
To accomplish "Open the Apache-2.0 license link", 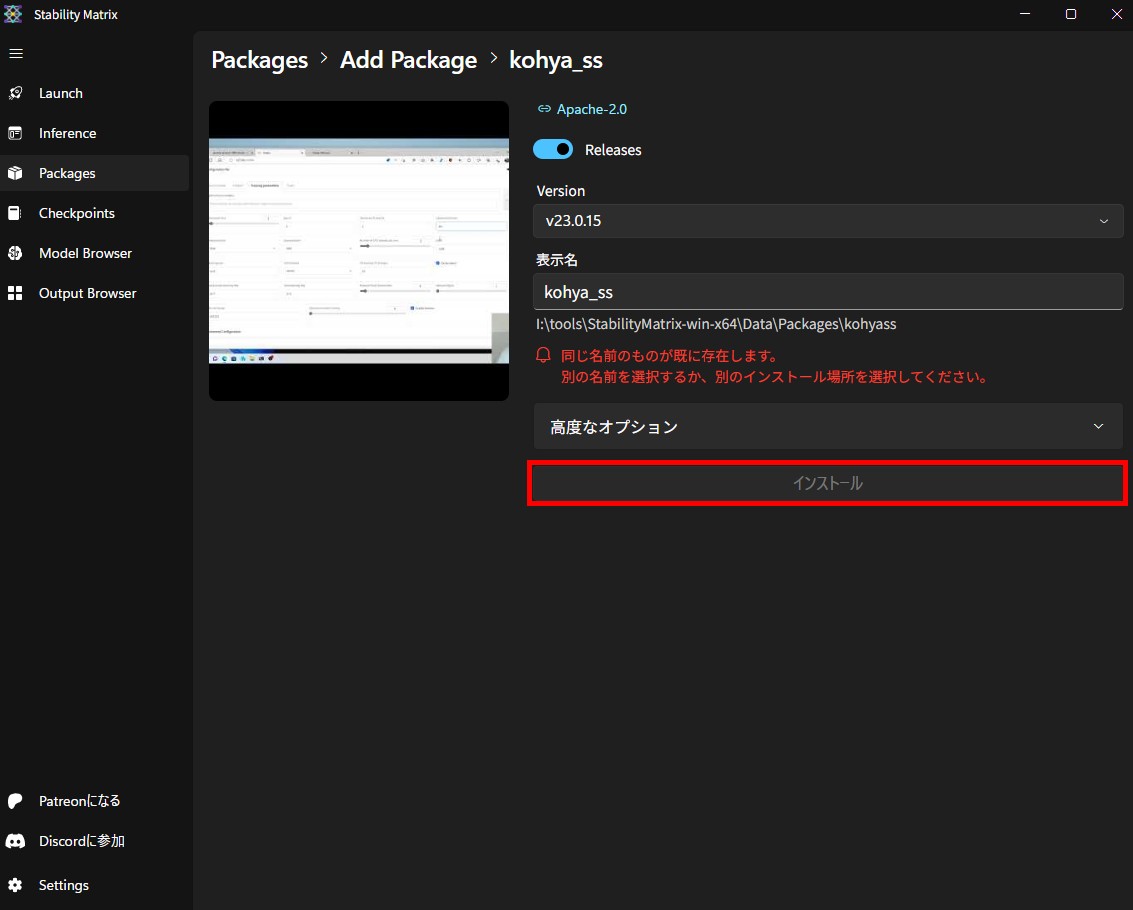I will pos(592,109).
